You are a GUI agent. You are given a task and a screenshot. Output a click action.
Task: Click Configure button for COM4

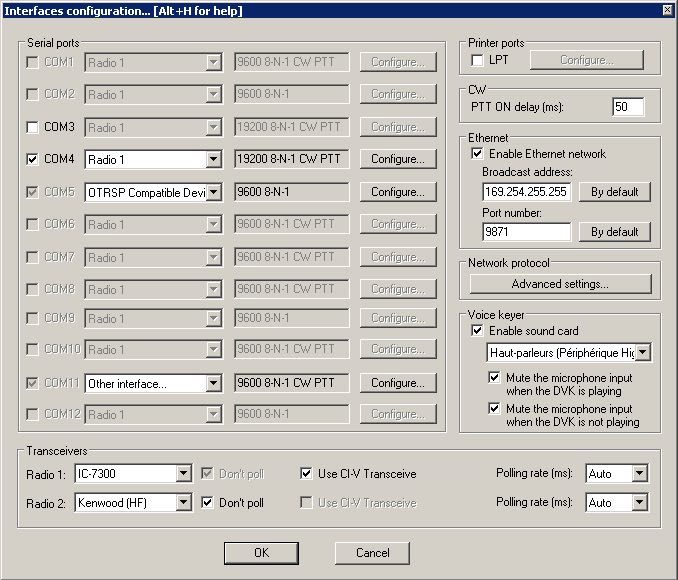[x=398, y=159]
